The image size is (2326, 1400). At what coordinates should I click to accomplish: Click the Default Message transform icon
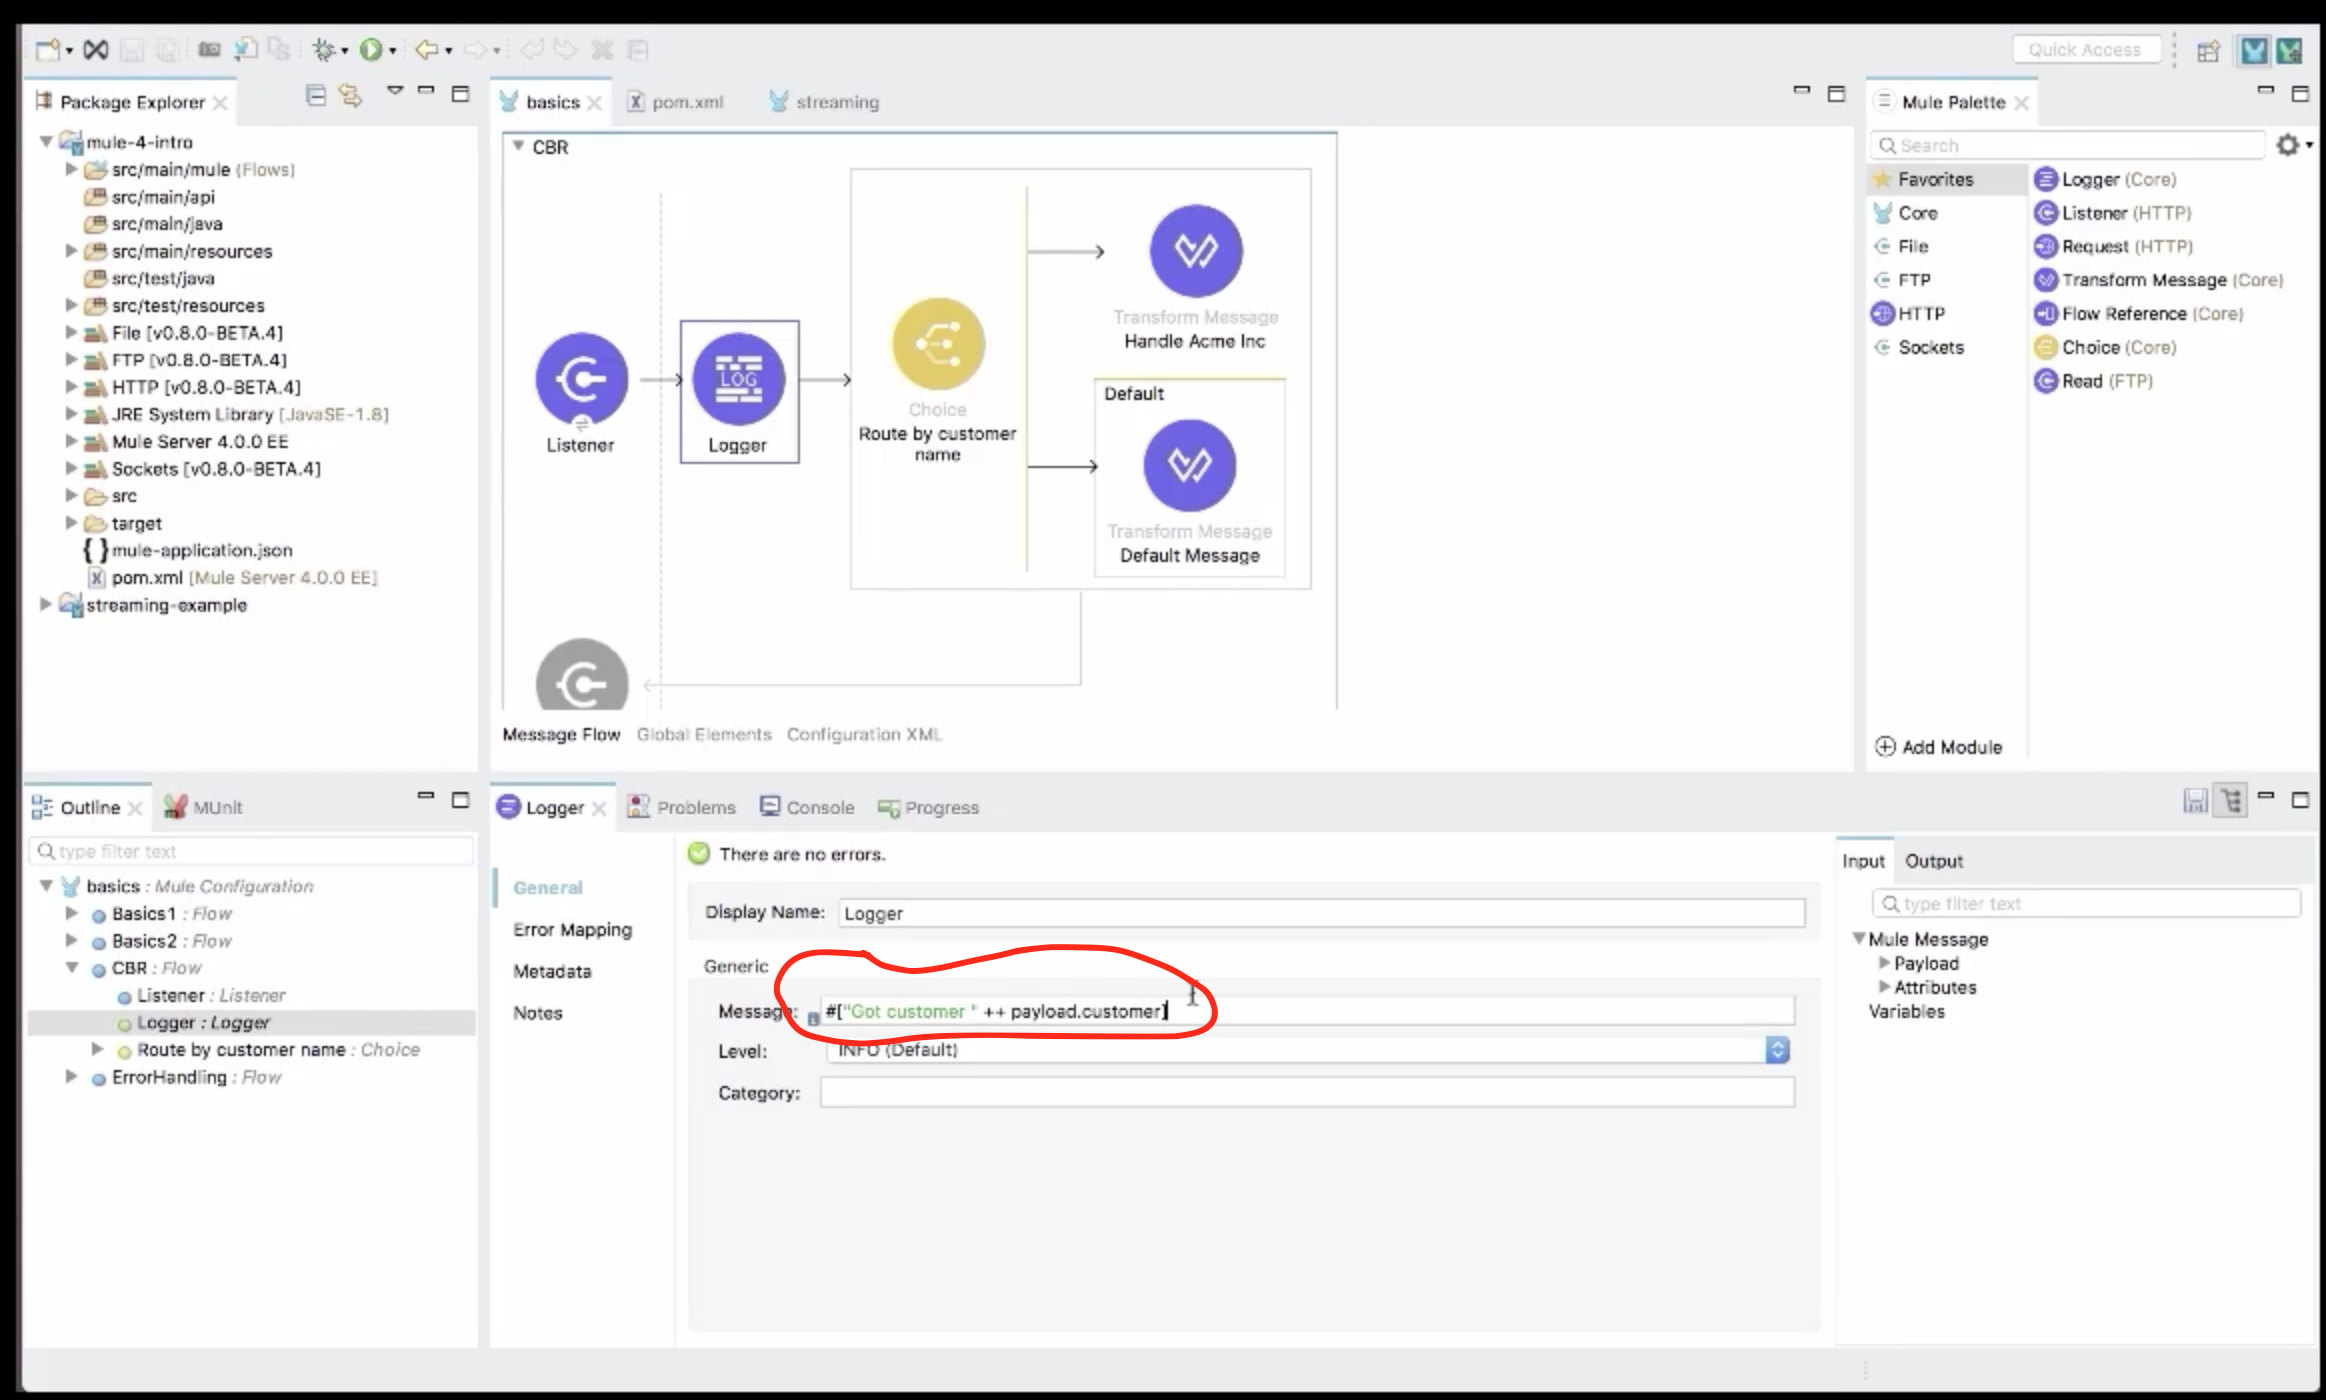[1190, 466]
